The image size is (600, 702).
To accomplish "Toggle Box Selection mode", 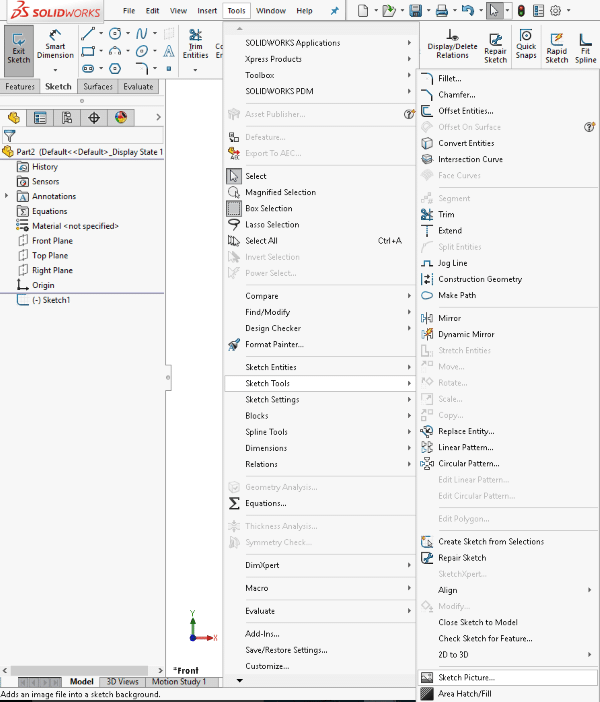I will (x=268, y=209).
